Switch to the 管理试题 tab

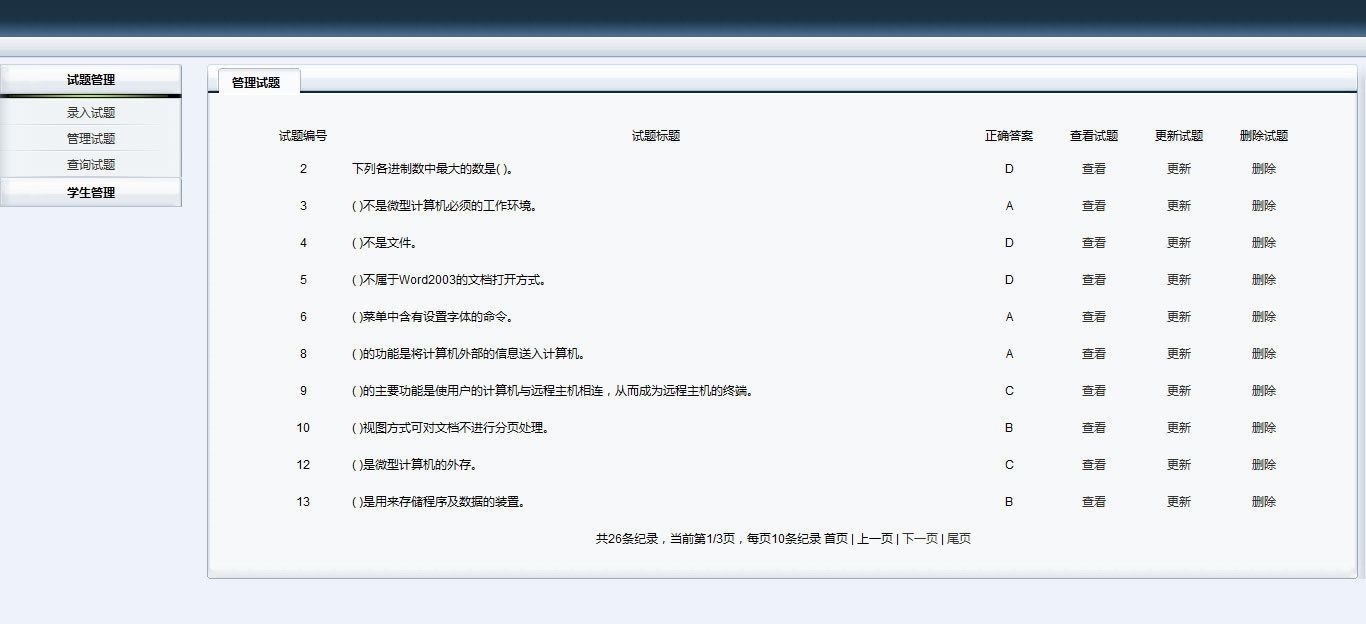[255, 83]
